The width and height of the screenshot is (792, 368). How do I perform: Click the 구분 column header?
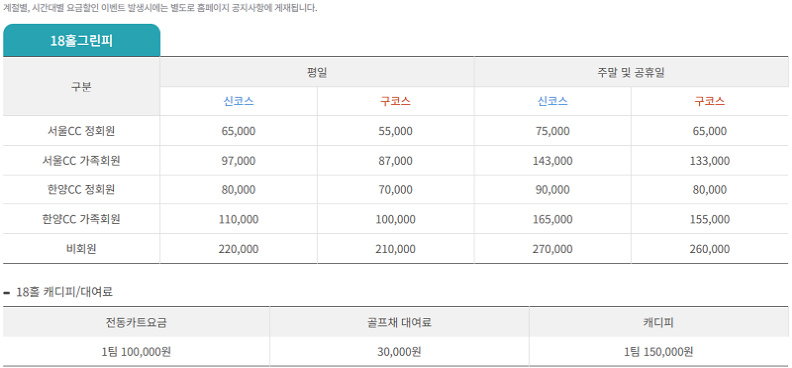click(x=81, y=86)
